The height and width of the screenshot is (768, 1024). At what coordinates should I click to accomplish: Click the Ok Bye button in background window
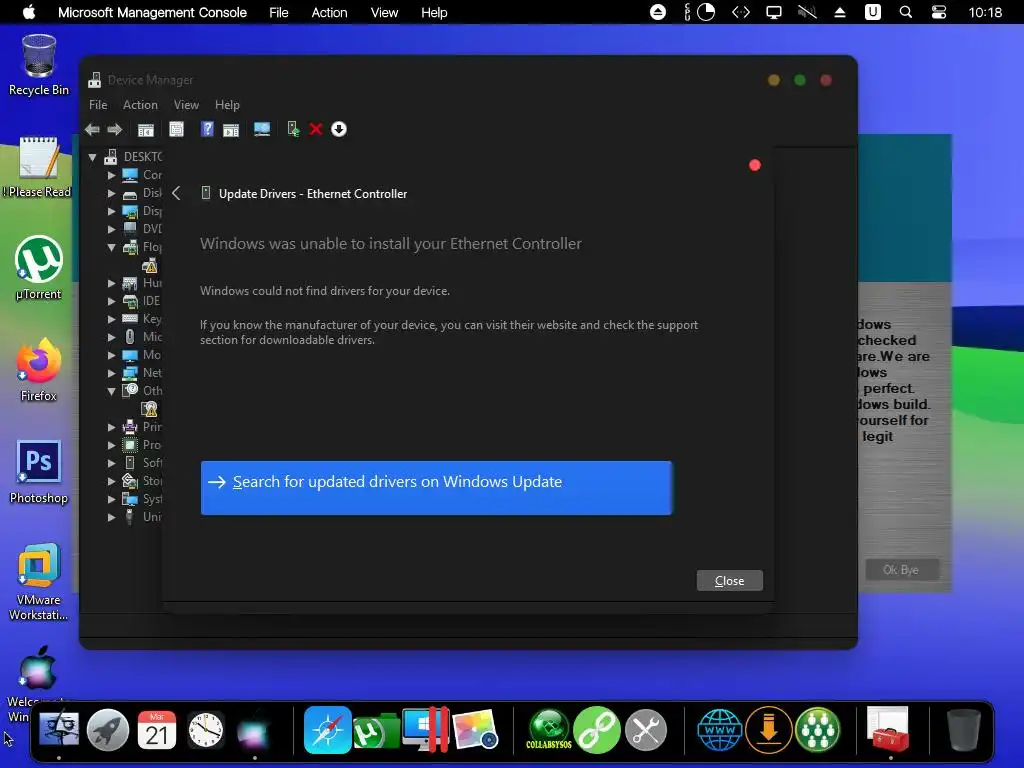pos(901,569)
